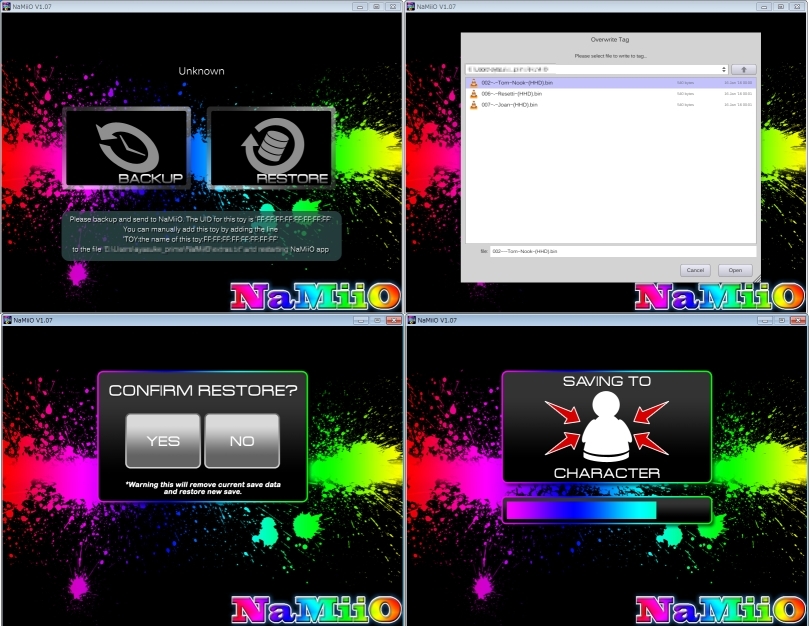
Task: Click the white character figure in the saving panel
Action: pyautogui.click(x=606, y=426)
